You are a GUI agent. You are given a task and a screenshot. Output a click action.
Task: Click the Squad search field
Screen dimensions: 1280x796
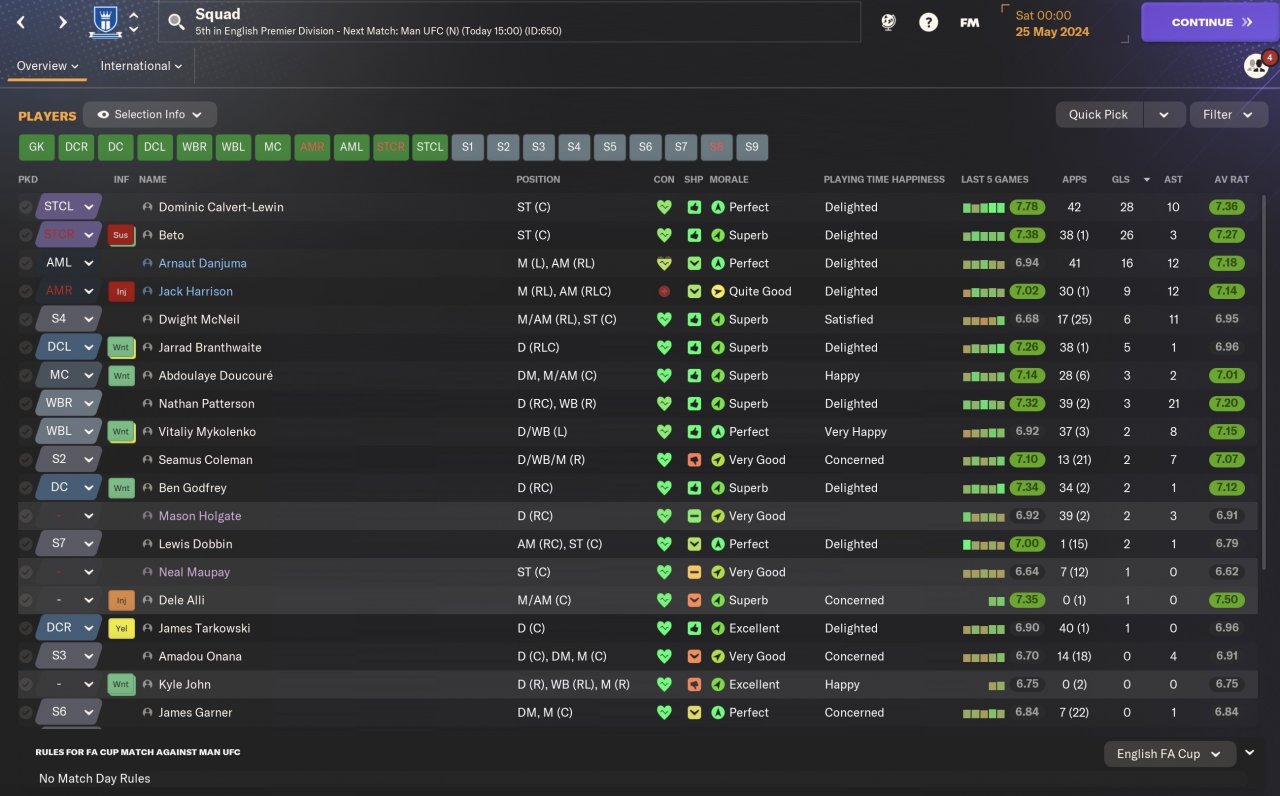click(x=510, y=22)
